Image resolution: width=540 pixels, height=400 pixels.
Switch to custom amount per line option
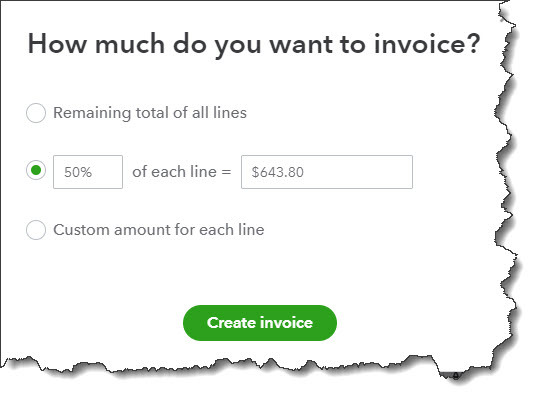(x=36, y=230)
